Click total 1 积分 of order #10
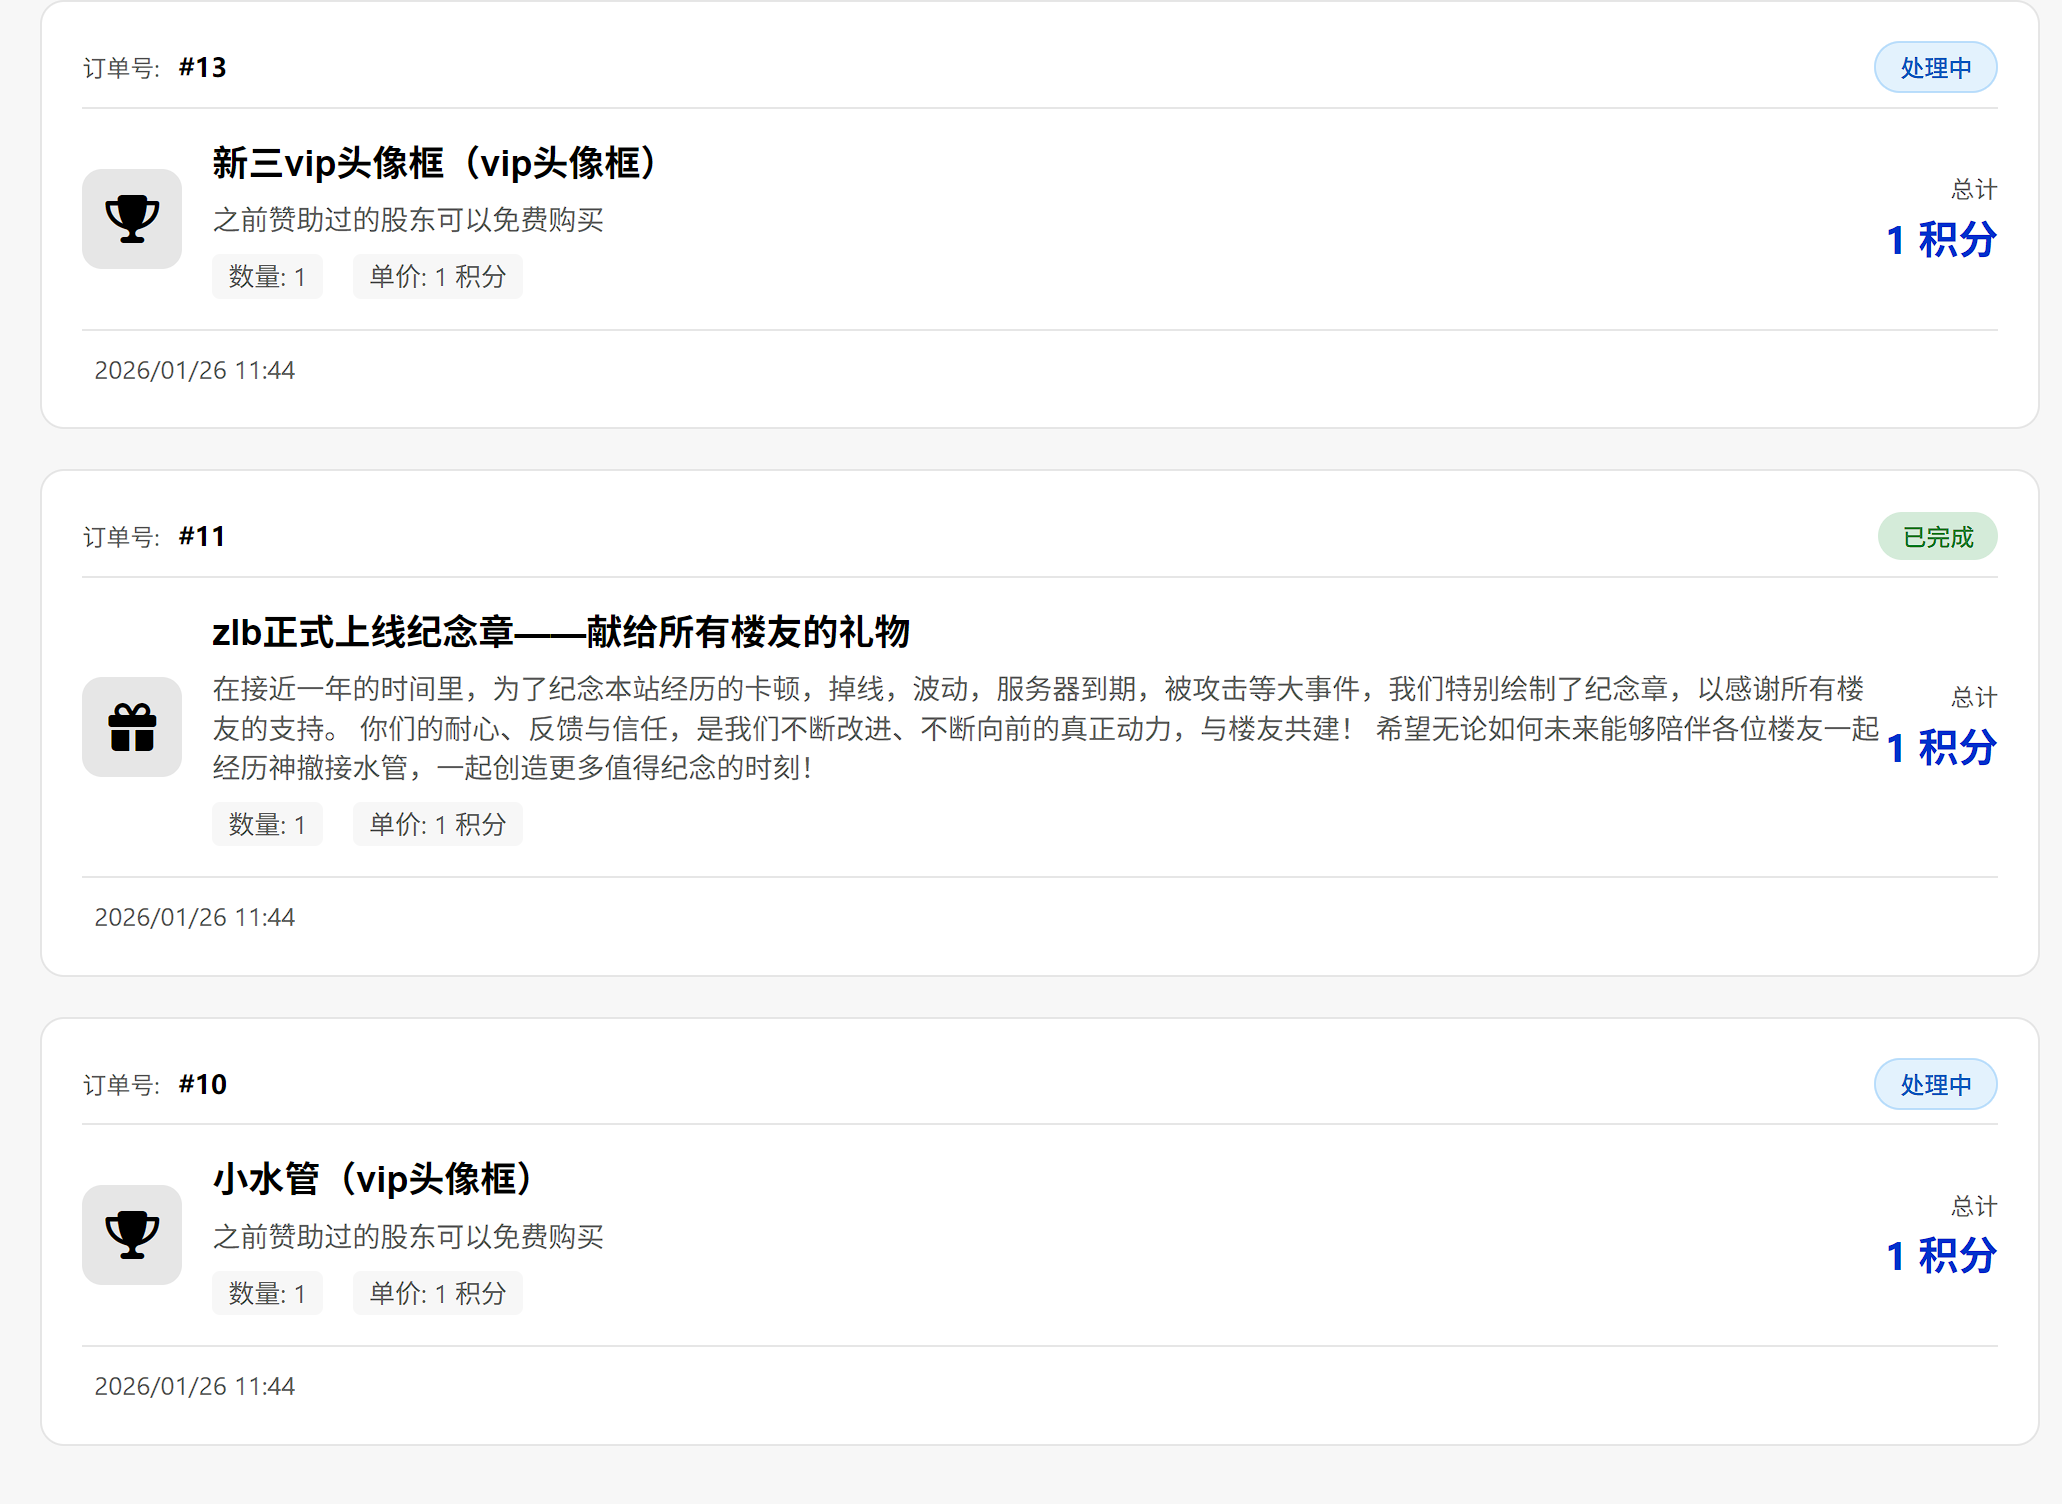 (x=1940, y=1256)
